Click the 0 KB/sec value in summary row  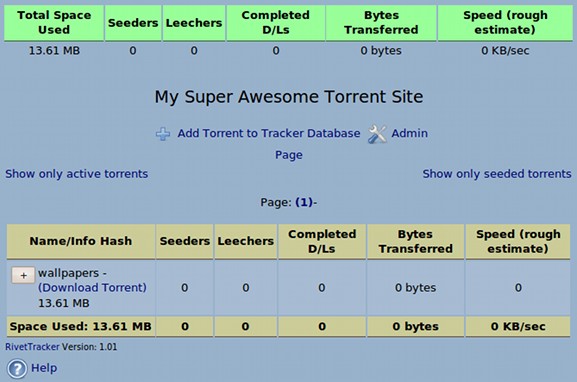click(x=505, y=50)
